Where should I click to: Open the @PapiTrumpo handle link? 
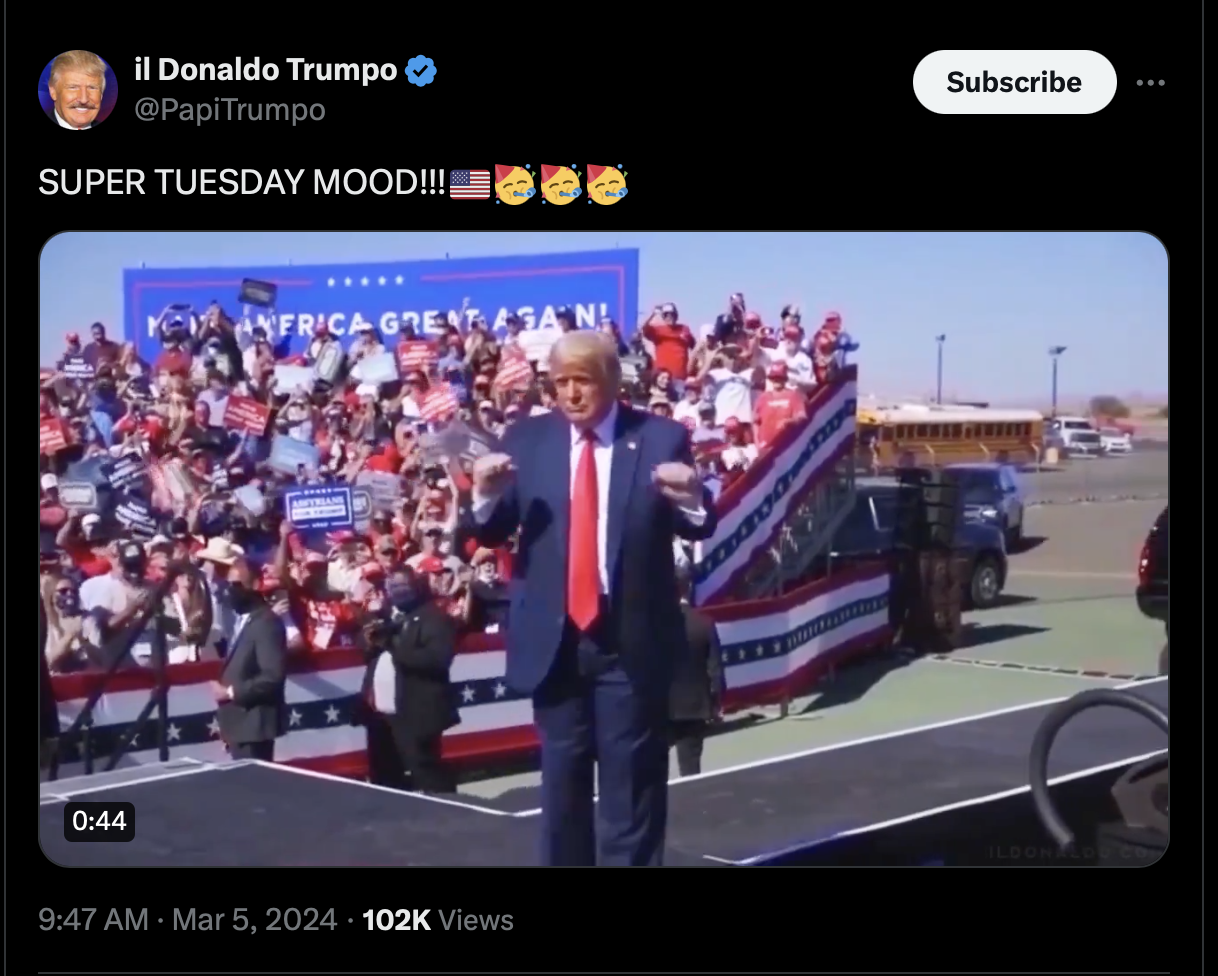pos(230,110)
